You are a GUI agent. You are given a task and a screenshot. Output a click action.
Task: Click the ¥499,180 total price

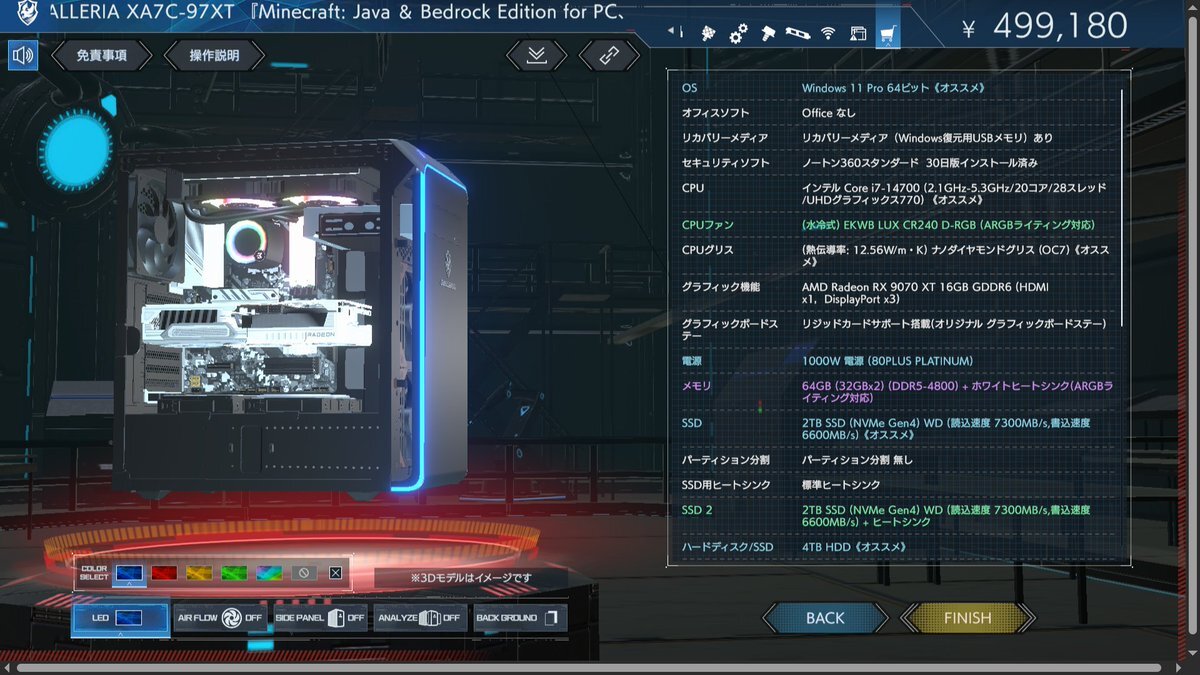tap(1045, 26)
